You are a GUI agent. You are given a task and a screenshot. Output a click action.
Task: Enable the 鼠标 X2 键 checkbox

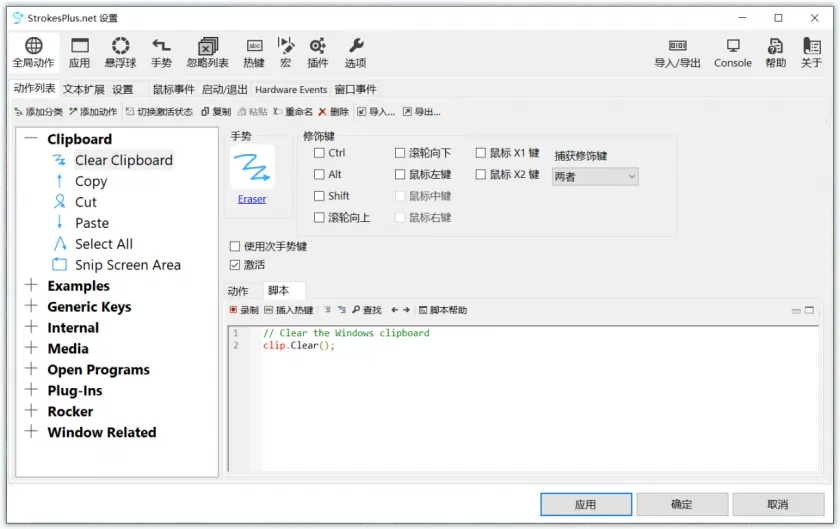click(481, 174)
